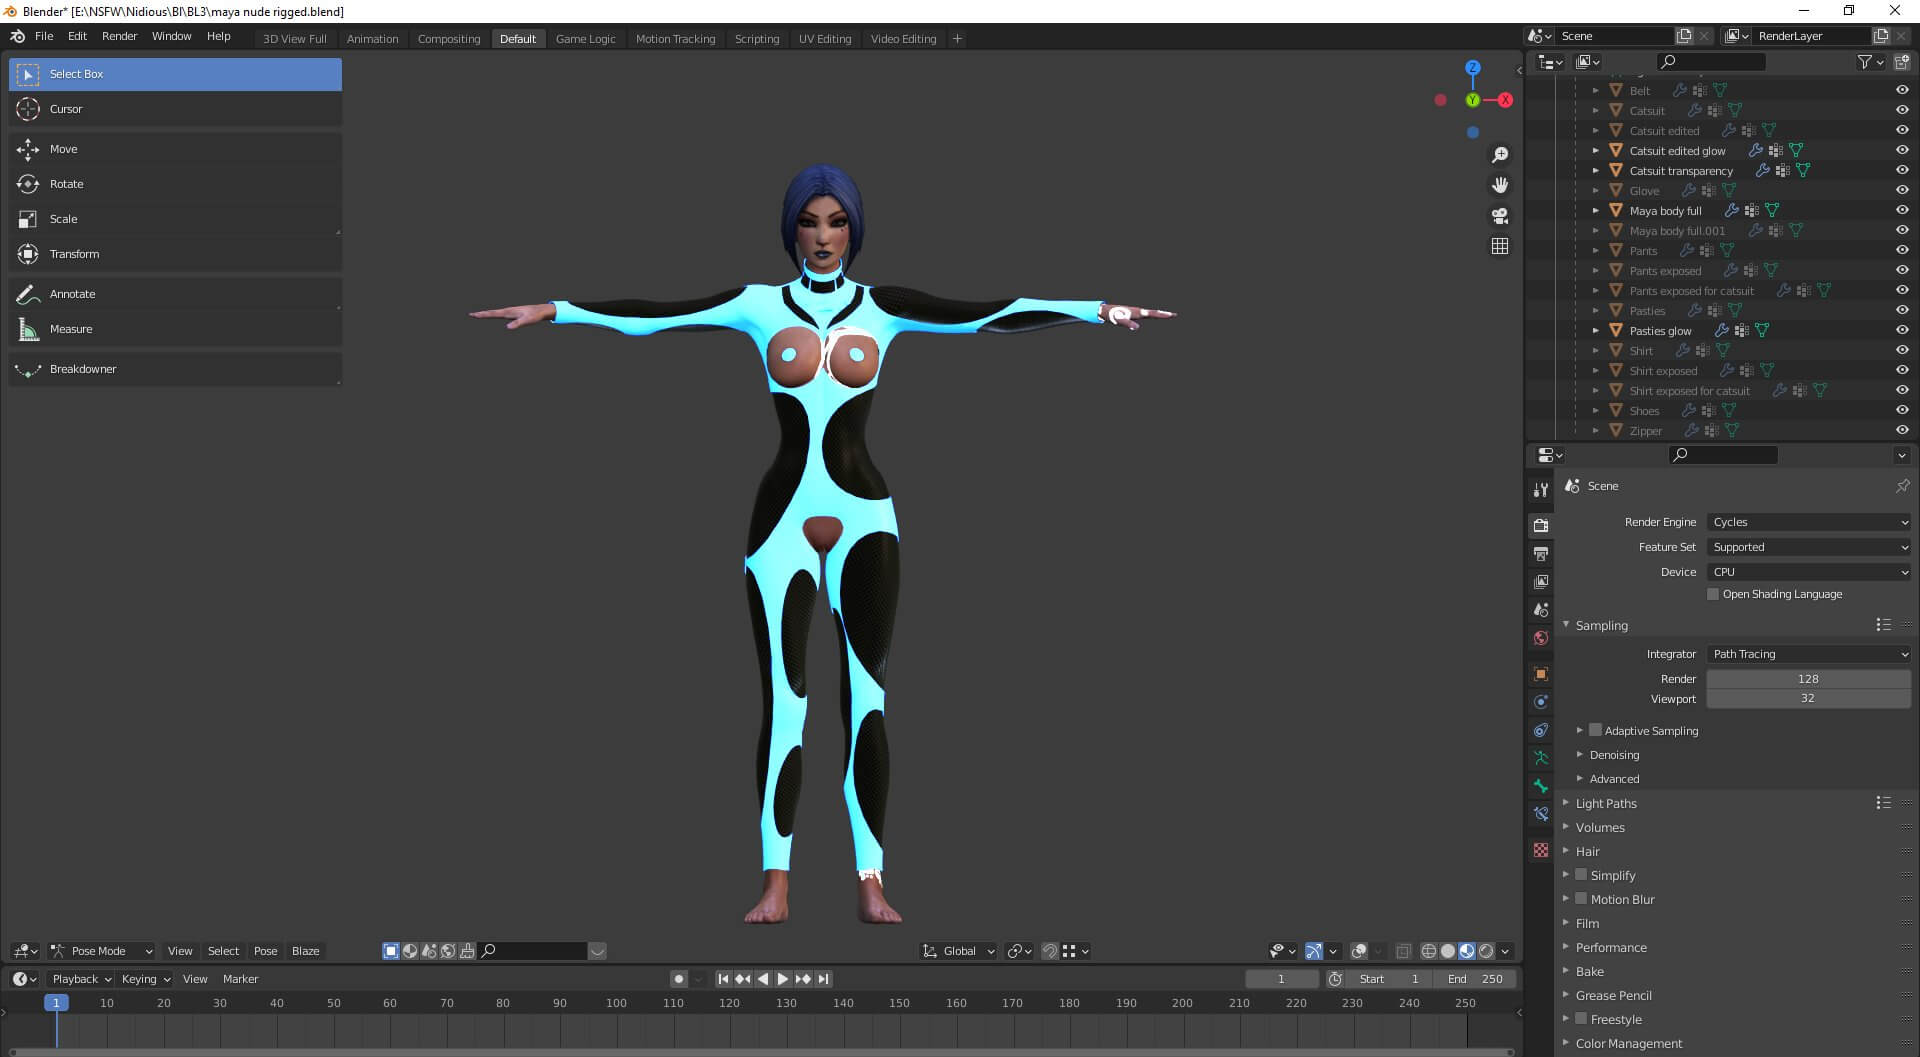Toggle visibility of Pasties glow
This screenshot has width=1920, height=1057.
tap(1902, 330)
